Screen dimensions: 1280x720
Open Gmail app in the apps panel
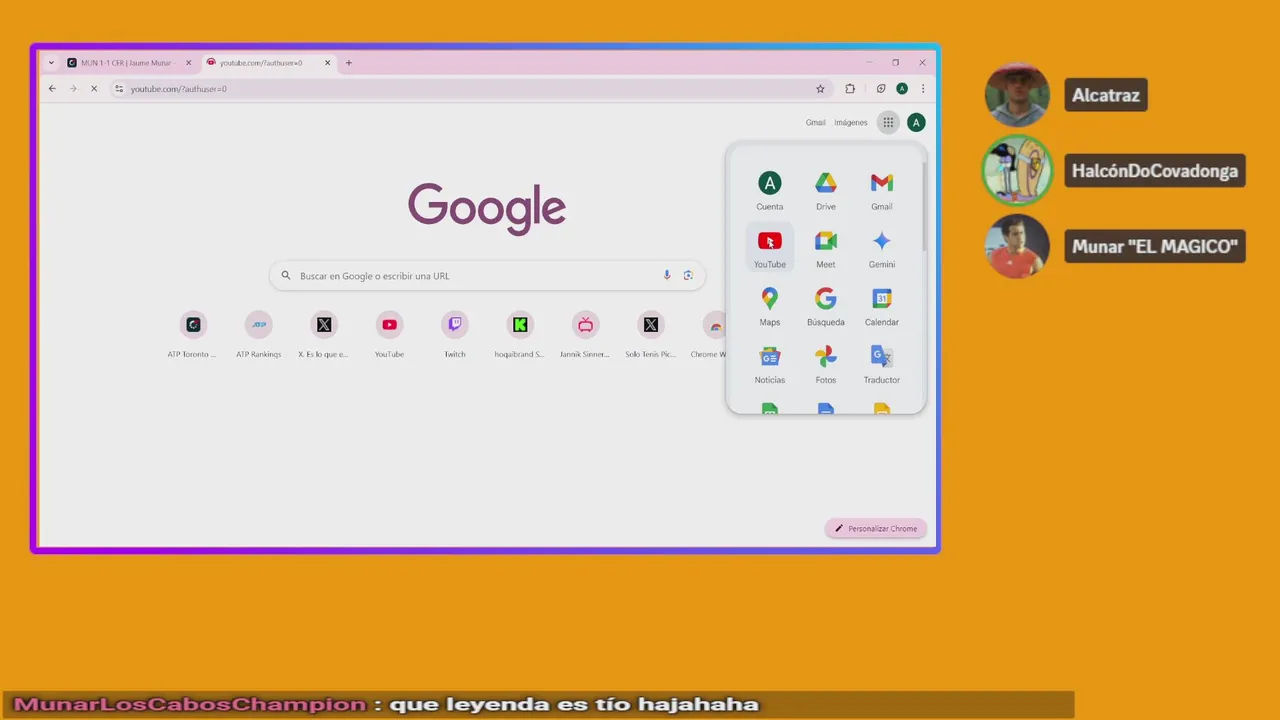tap(881, 190)
